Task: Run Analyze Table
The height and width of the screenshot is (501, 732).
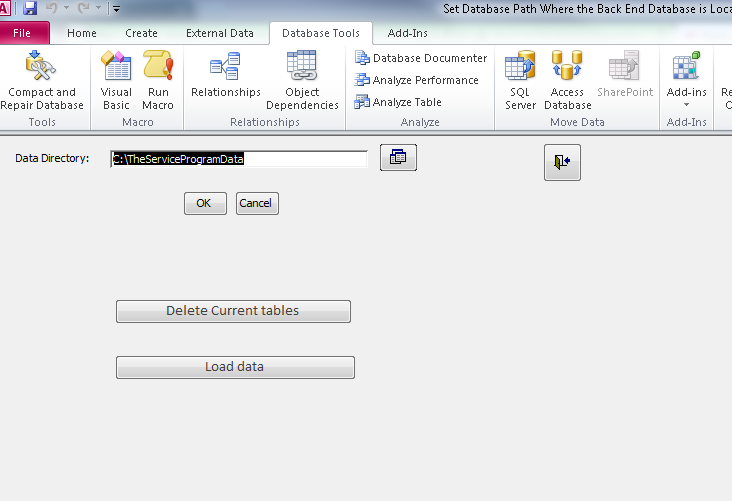Action: pos(398,102)
